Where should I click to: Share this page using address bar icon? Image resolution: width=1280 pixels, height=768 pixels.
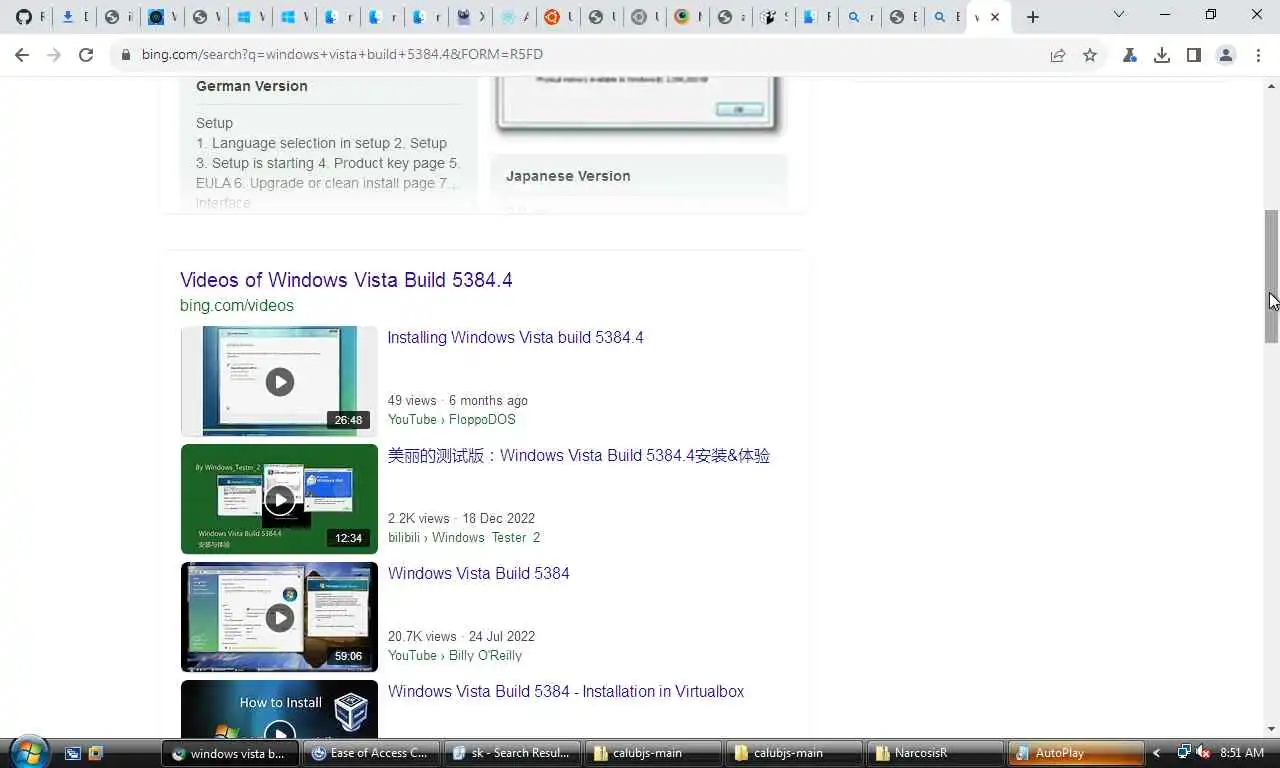pyautogui.click(x=1058, y=55)
